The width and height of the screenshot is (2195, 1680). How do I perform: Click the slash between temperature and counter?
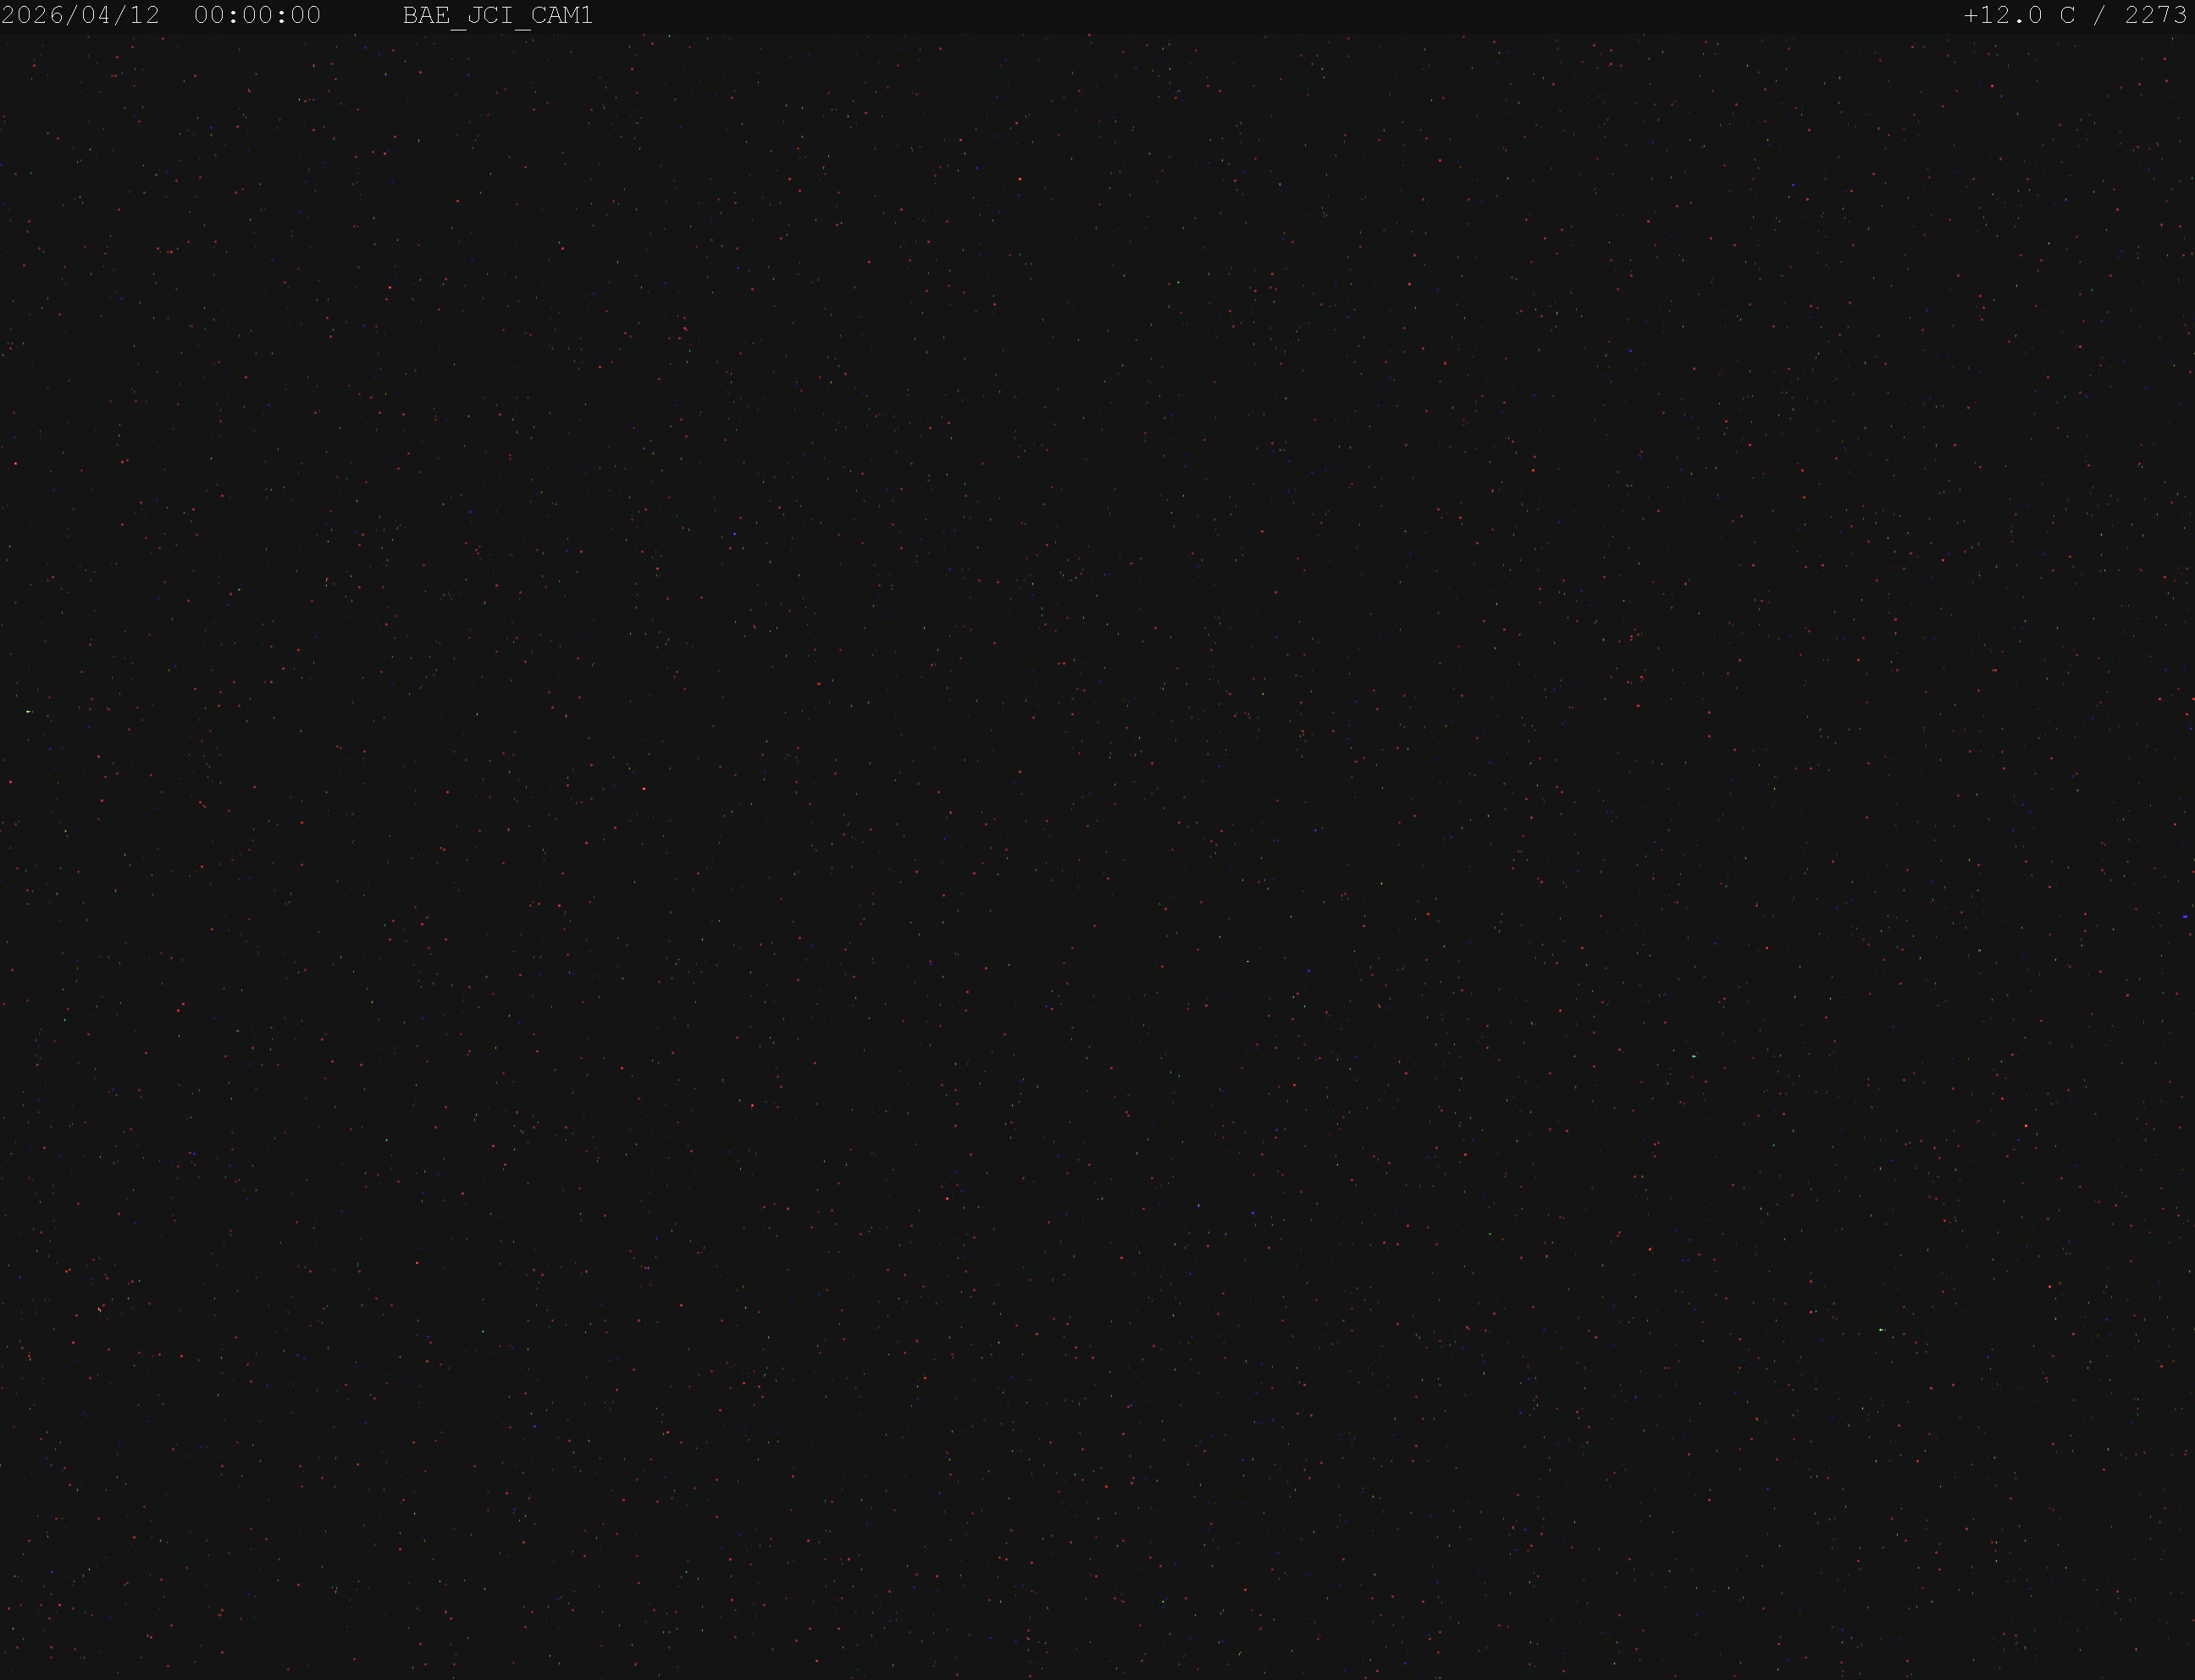[2100, 16]
